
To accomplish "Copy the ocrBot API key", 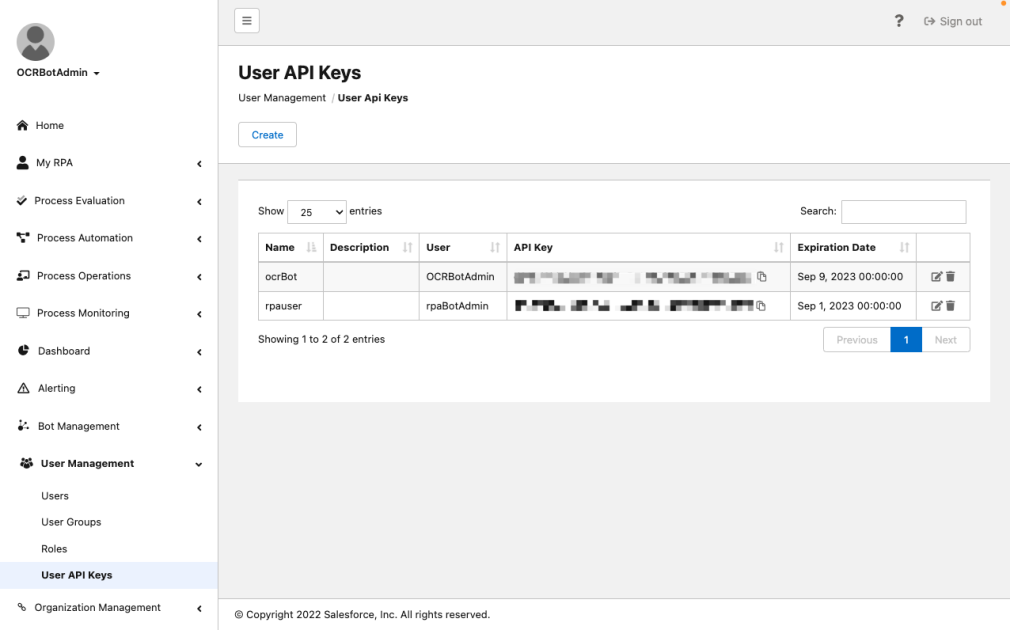I will [763, 278].
